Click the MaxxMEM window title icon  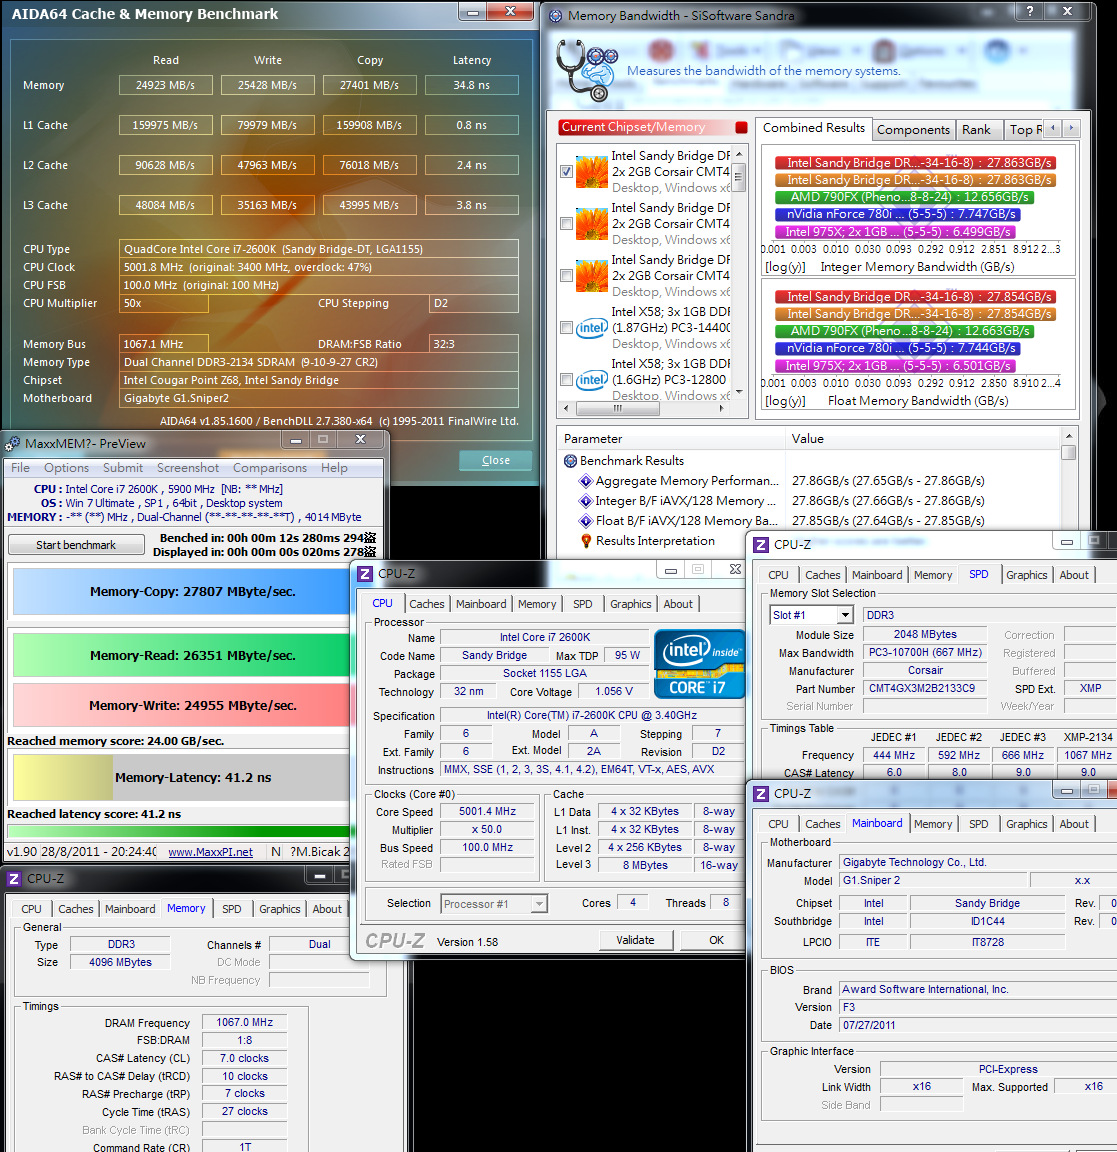12,444
